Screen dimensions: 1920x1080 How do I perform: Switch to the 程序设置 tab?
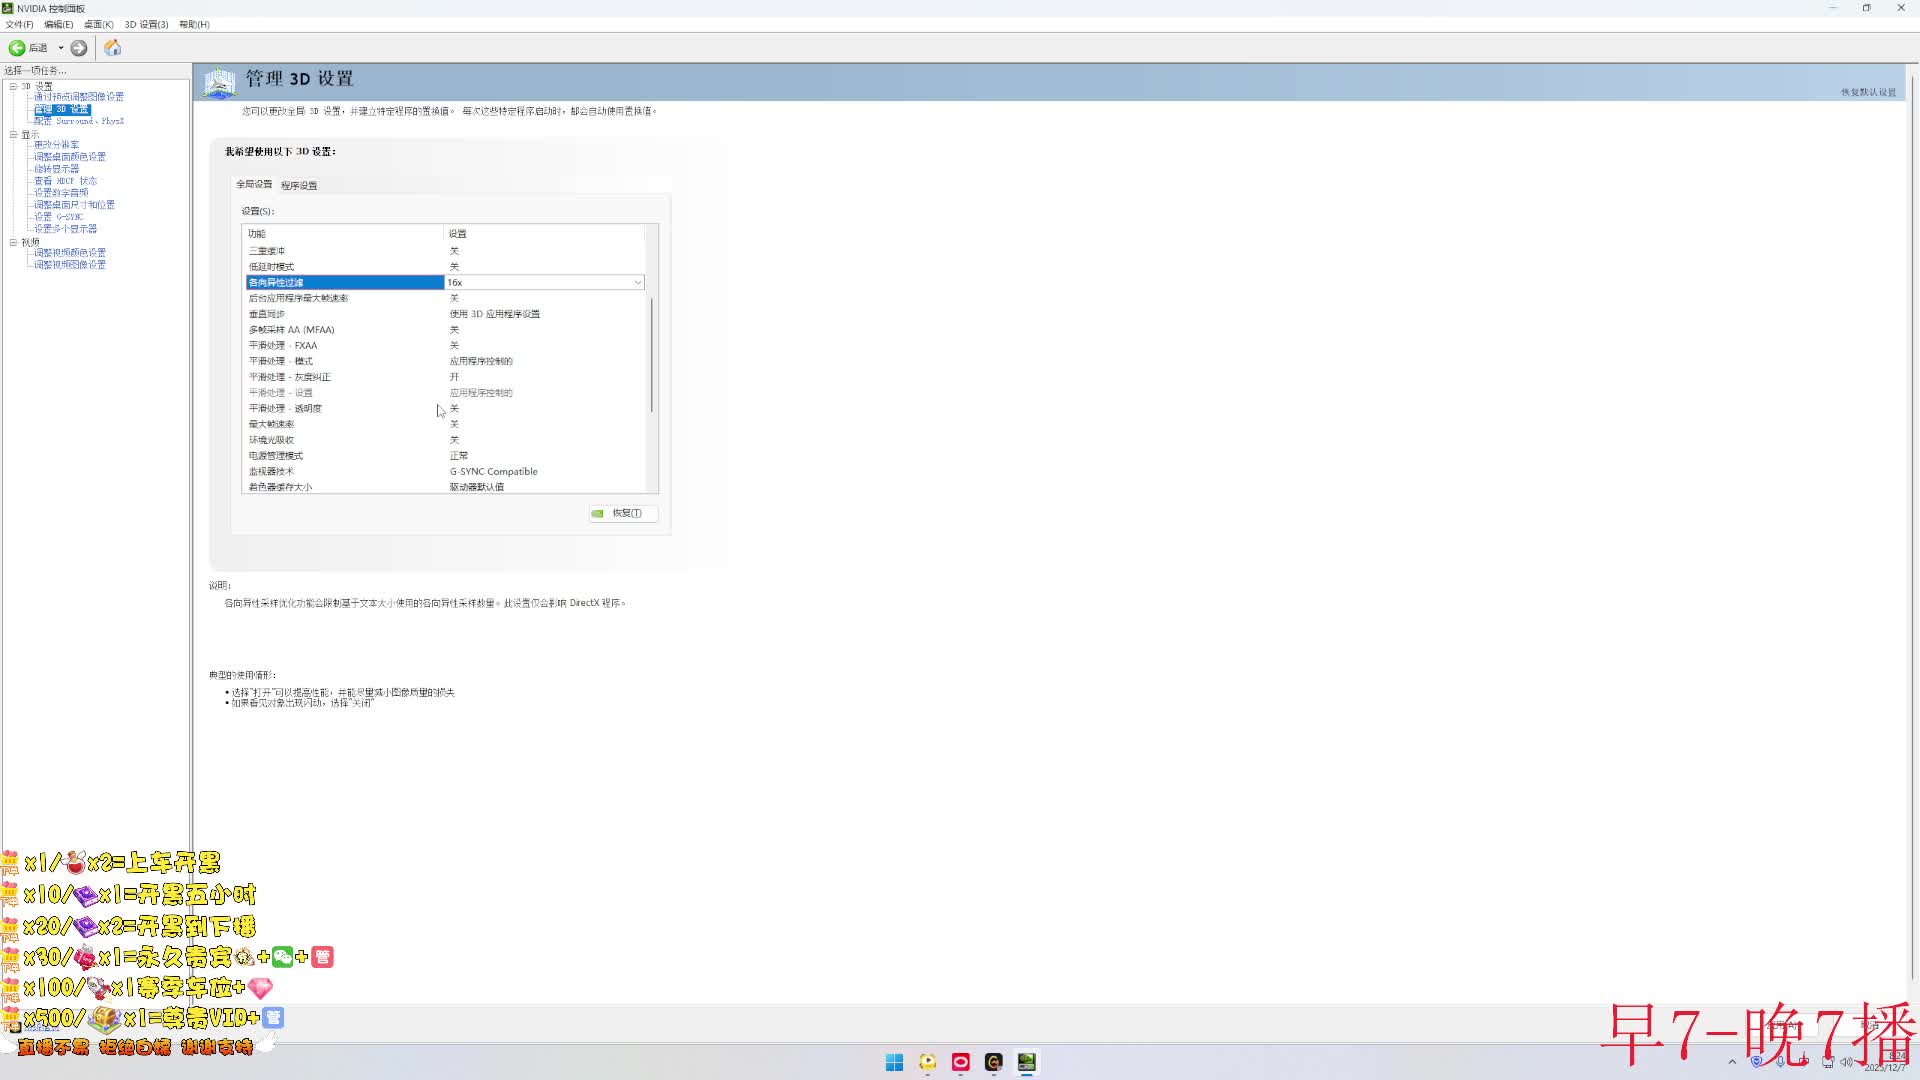point(299,185)
